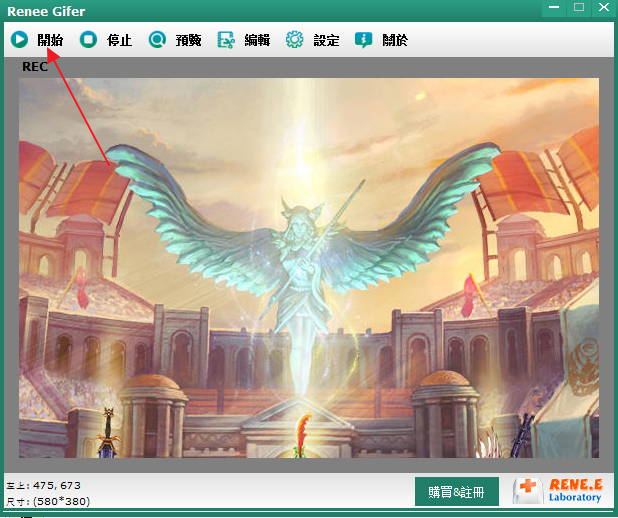The width and height of the screenshot is (618, 518).
Task: Click the angel statue capture preview
Action: tap(309, 268)
